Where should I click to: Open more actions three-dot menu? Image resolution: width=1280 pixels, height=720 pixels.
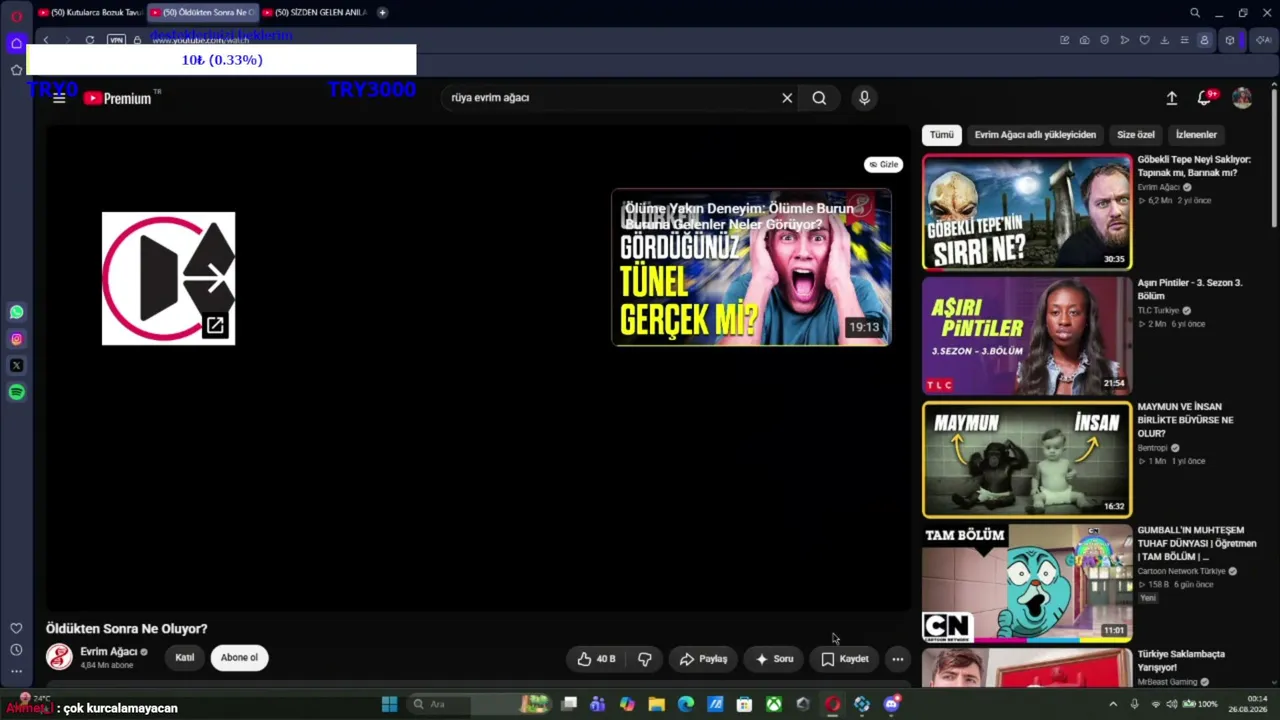pyautogui.click(x=898, y=659)
